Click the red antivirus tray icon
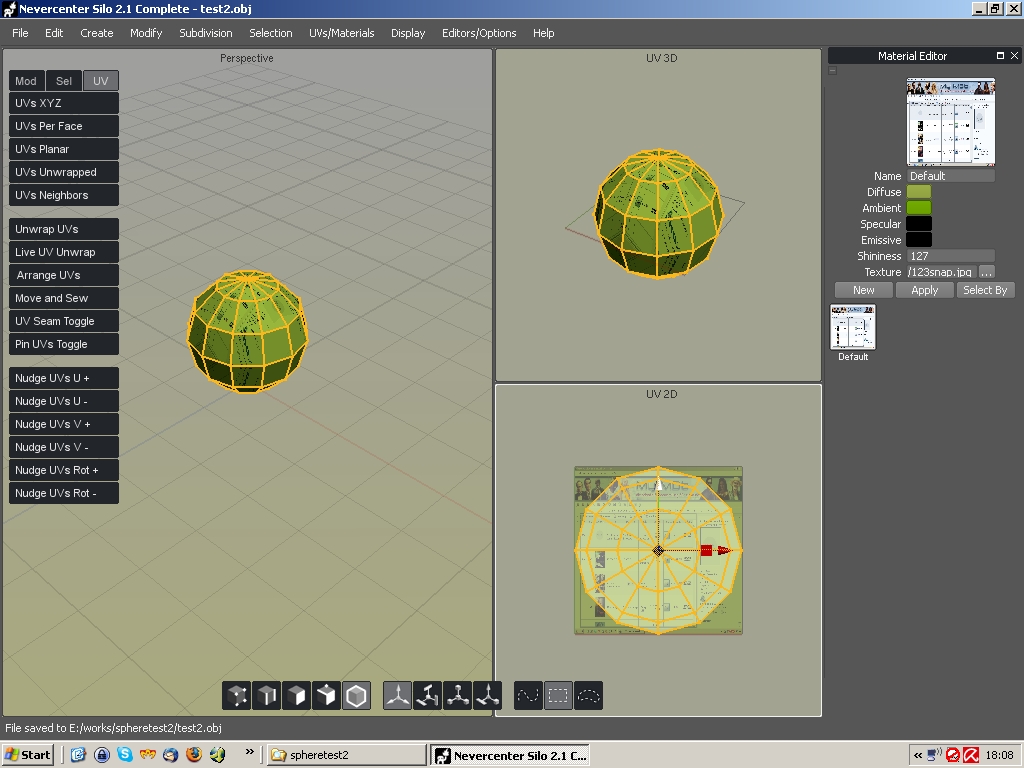Viewport: 1024px width, 768px height. pos(971,755)
